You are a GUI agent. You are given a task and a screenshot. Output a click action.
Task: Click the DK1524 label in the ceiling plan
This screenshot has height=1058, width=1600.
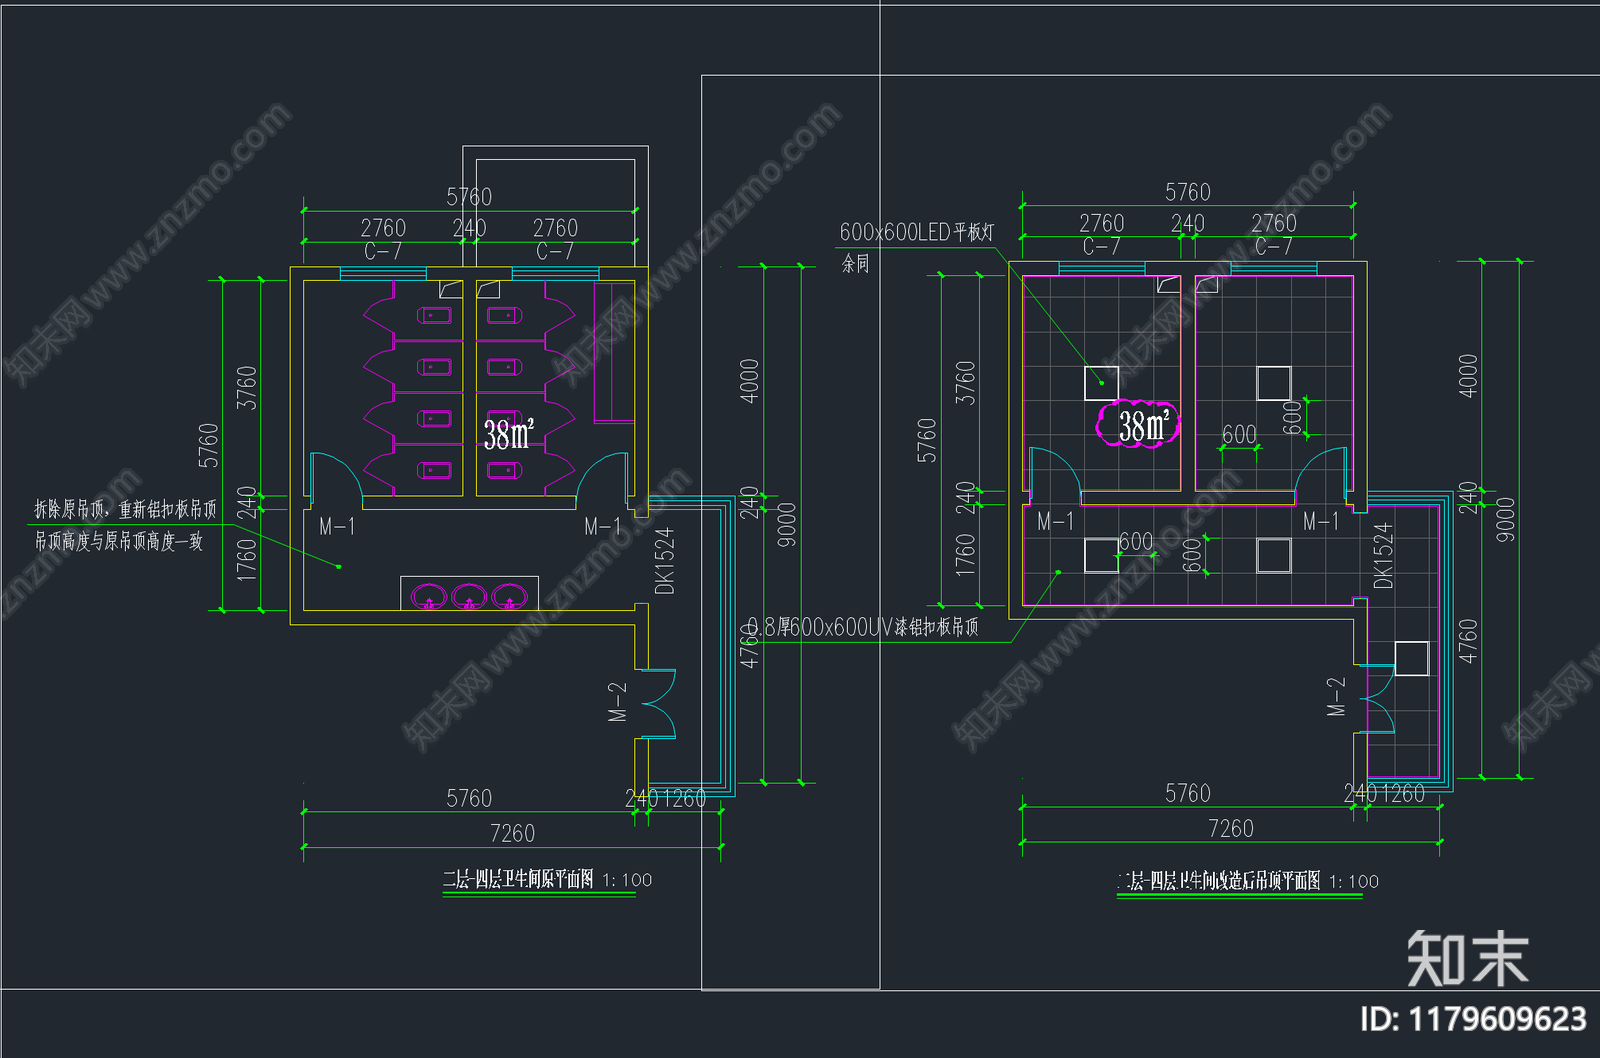1383,555
